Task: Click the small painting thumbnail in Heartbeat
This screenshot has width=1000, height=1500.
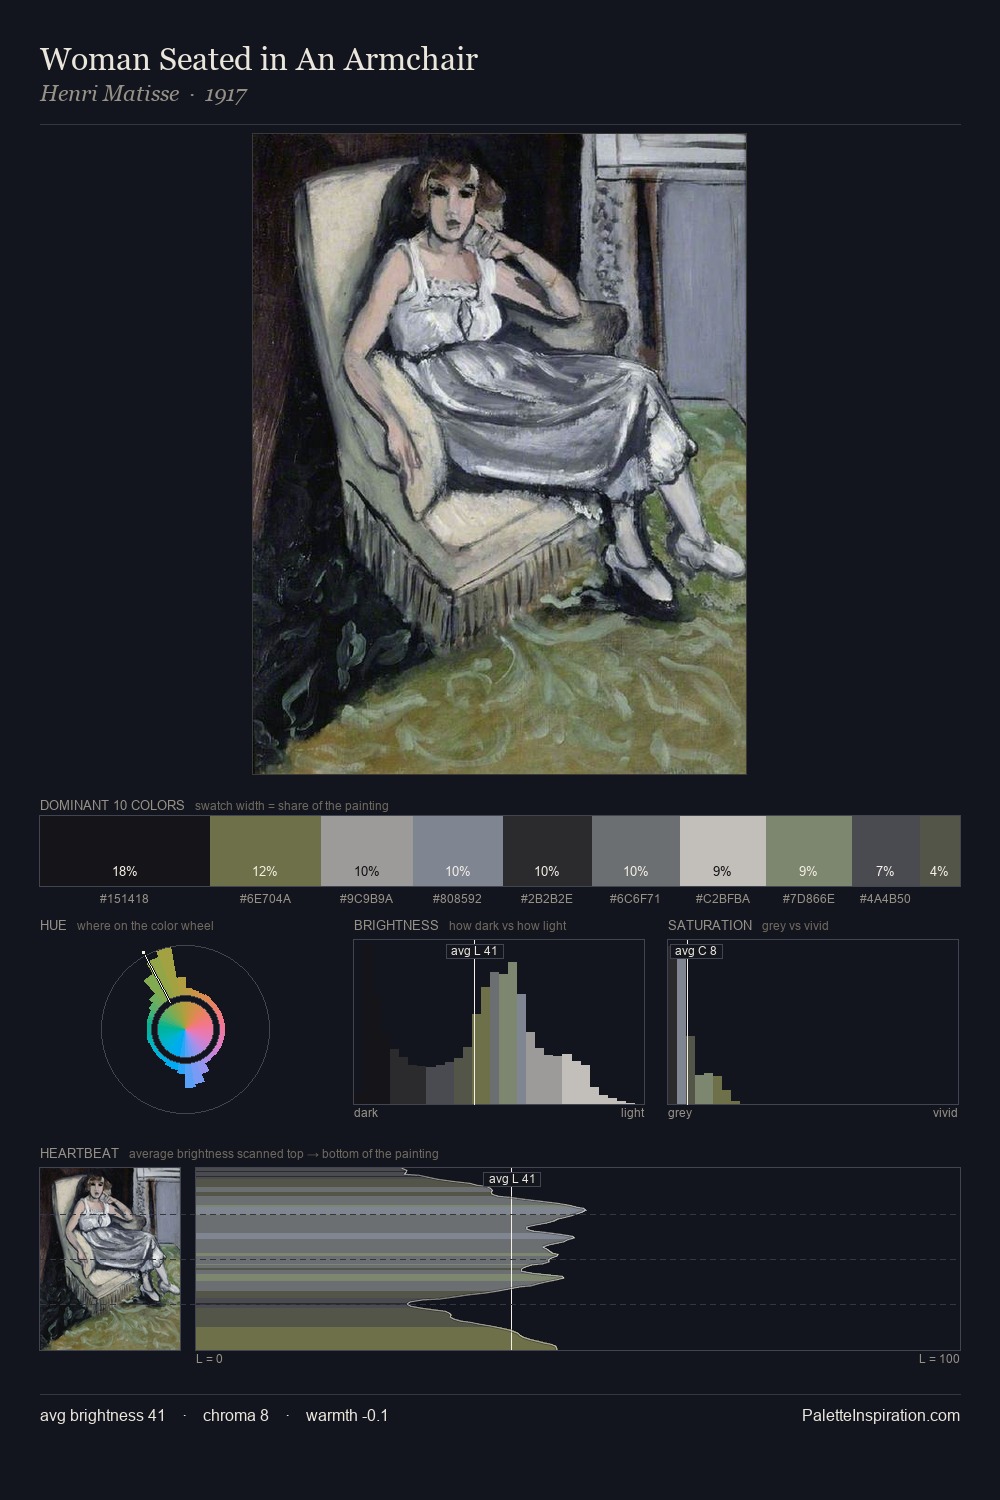Action: pos(110,1259)
